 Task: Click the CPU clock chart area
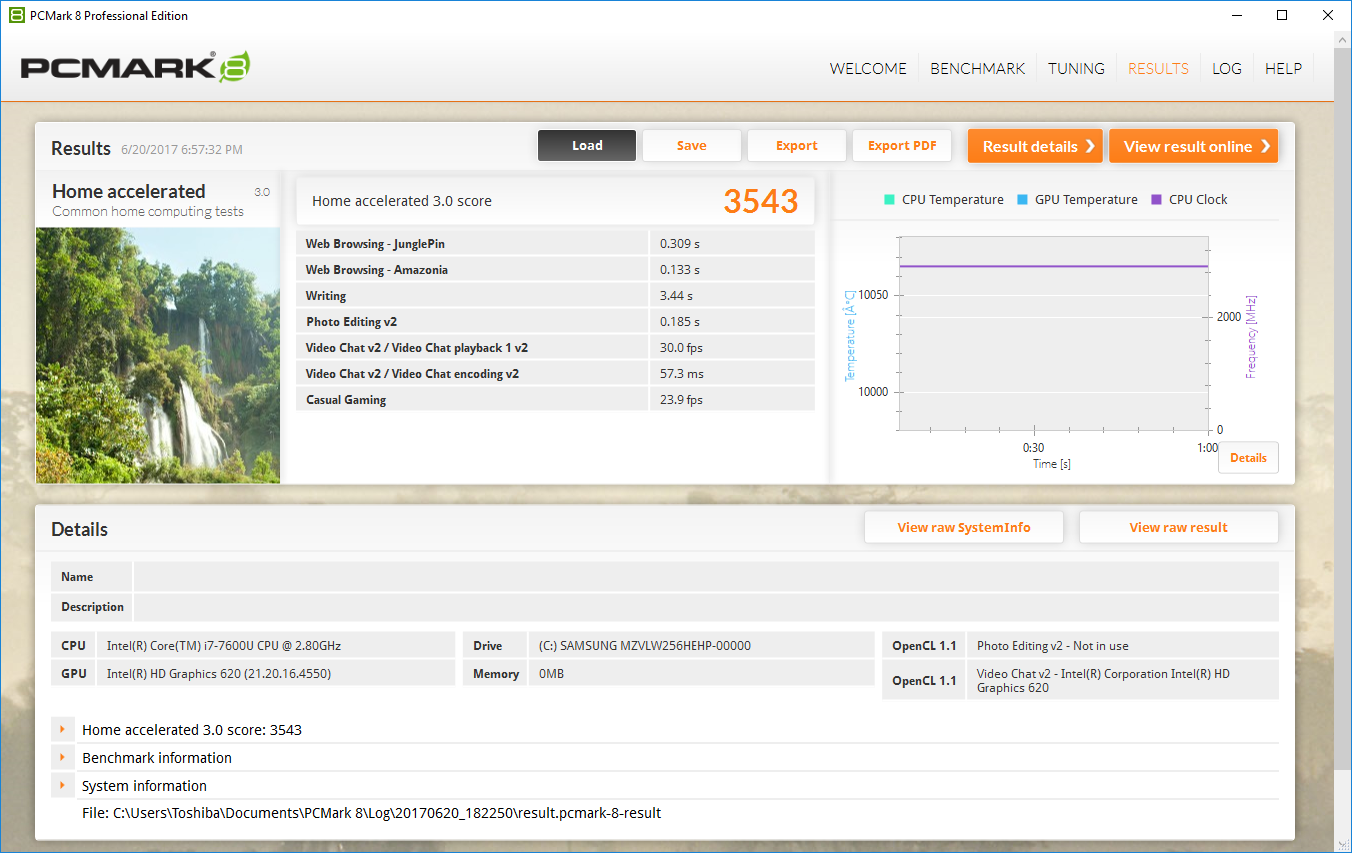[1053, 334]
